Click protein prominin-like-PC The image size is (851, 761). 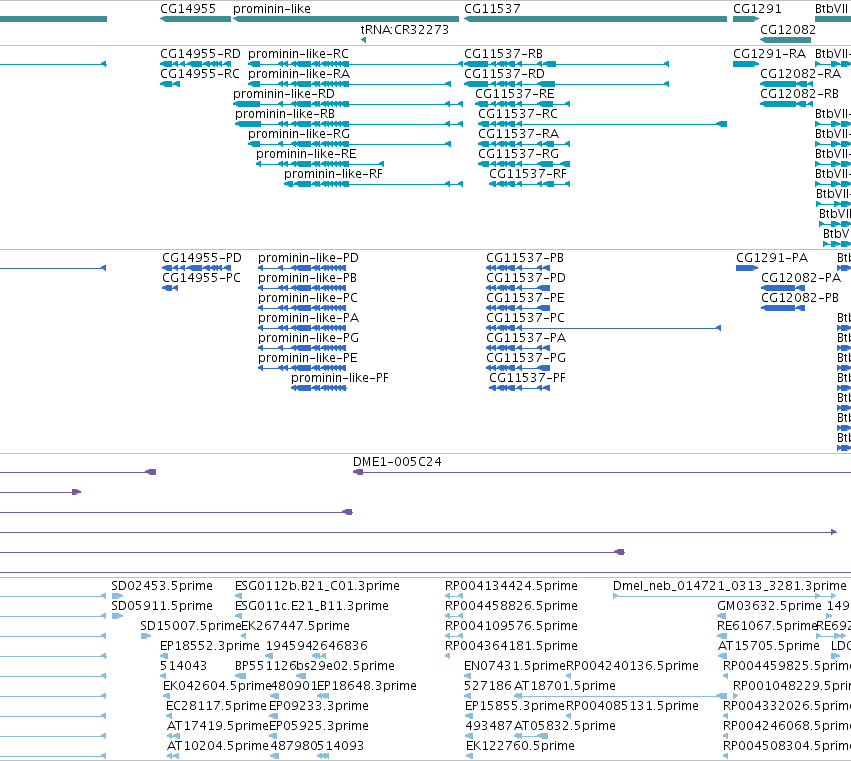302,308
